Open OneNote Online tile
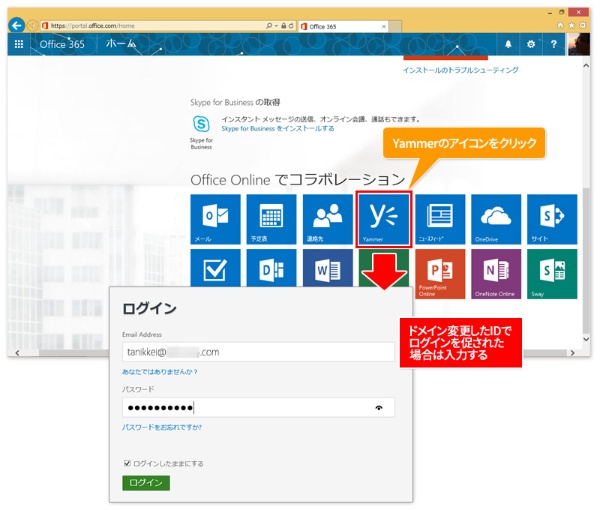The height and width of the screenshot is (510, 600). [496, 274]
